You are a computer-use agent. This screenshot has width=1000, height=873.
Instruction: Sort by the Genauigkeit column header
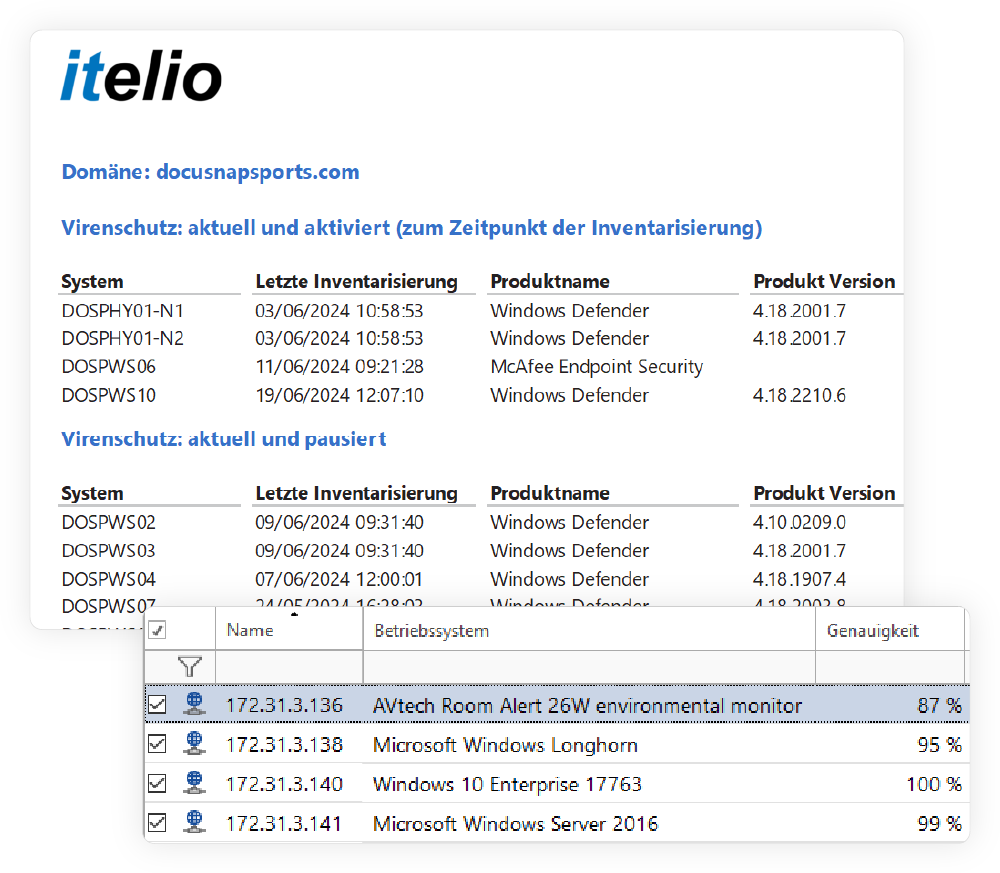click(890, 629)
